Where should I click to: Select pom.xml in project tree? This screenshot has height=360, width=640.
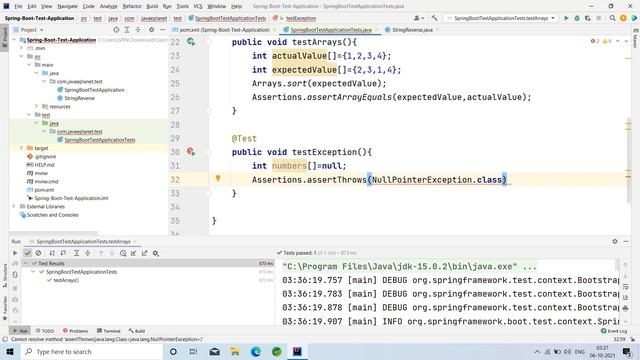[x=44, y=190]
